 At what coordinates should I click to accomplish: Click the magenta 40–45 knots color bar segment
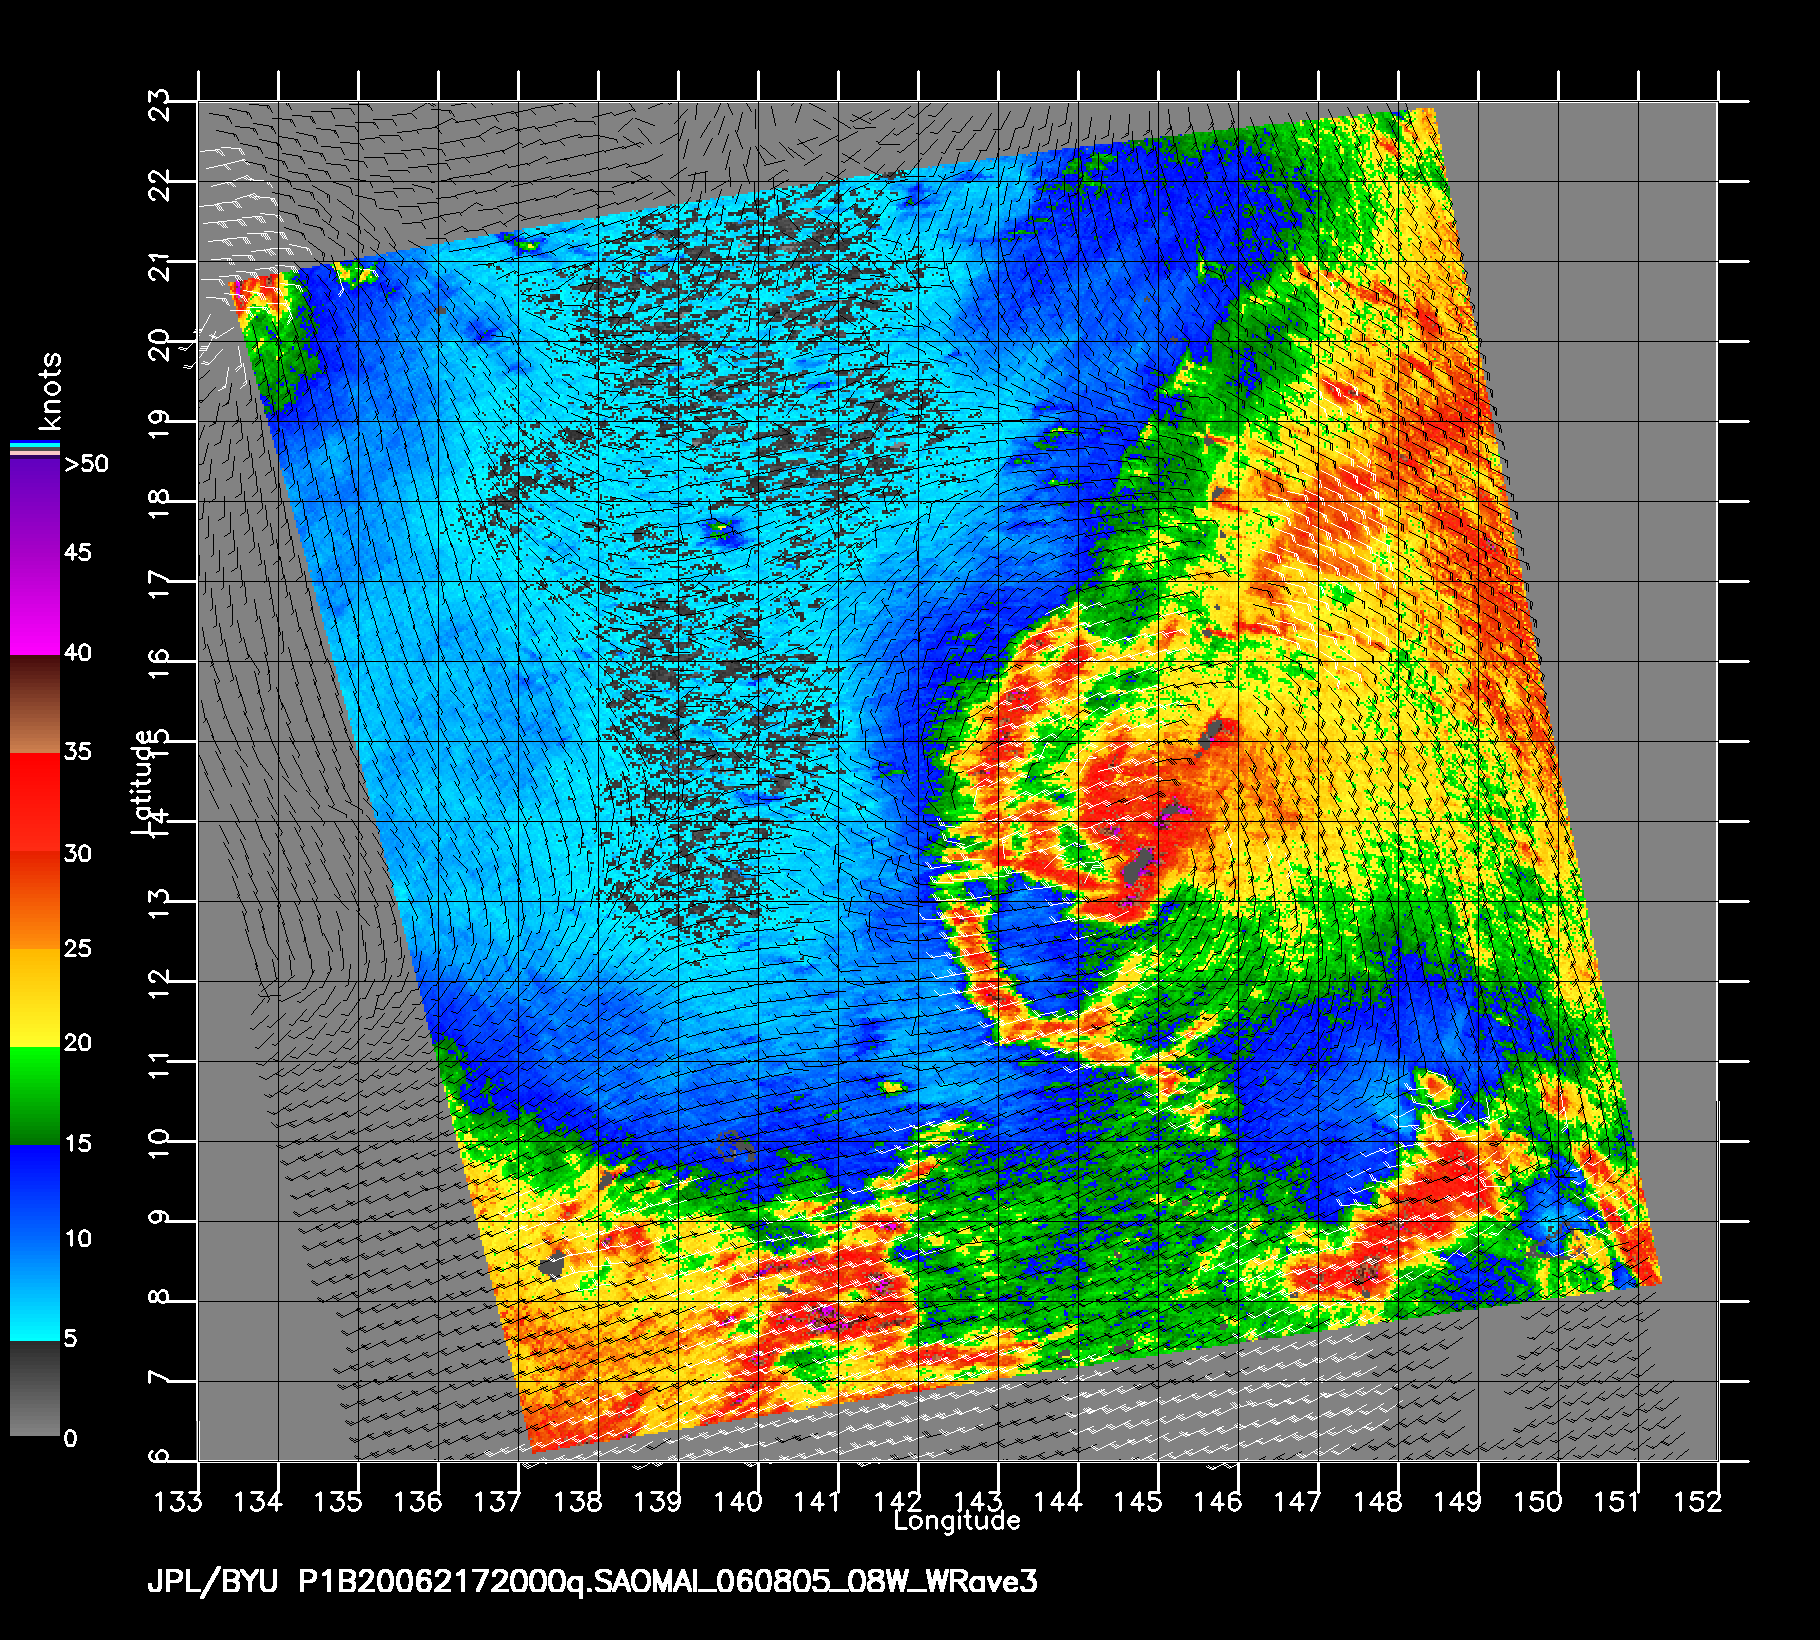click(35, 605)
